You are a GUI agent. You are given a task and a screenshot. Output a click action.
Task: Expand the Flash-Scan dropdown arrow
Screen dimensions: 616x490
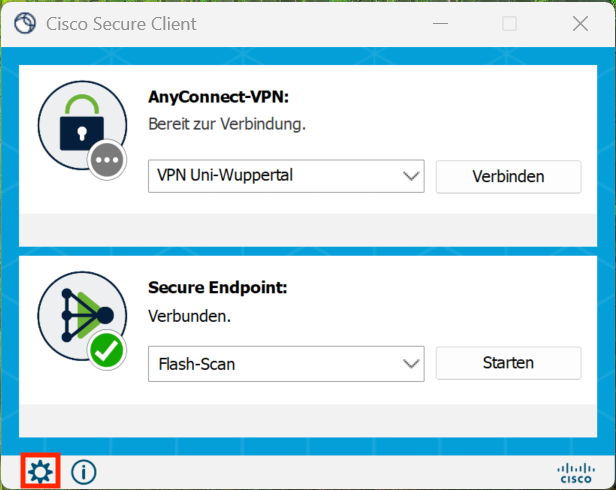(x=411, y=364)
